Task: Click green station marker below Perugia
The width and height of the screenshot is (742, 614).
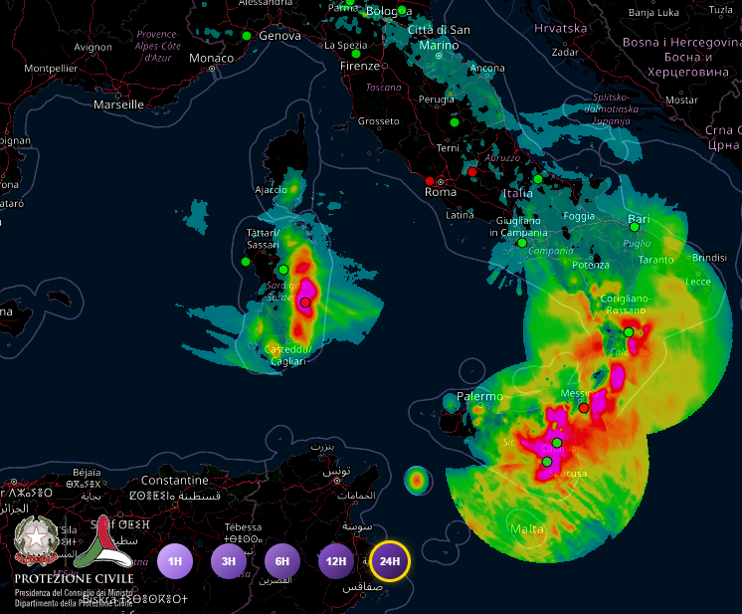Action: pos(454,122)
